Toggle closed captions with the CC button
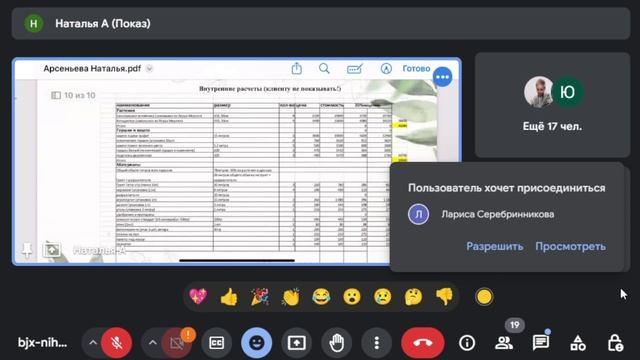Screen dimensions: 640x360 [x=216, y=343]
